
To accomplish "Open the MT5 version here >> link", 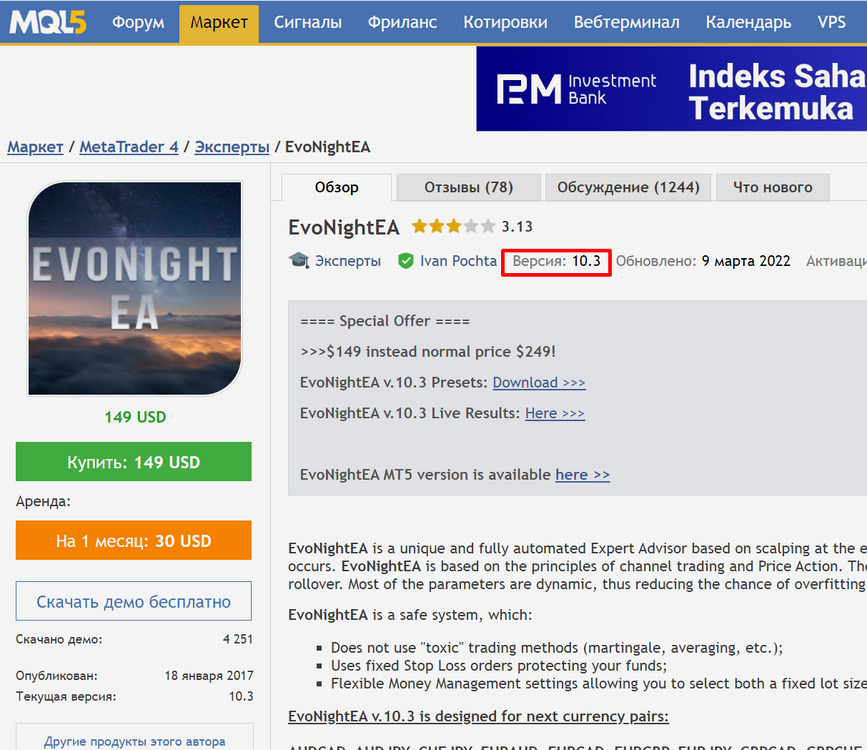I will (x=583, y=475).
